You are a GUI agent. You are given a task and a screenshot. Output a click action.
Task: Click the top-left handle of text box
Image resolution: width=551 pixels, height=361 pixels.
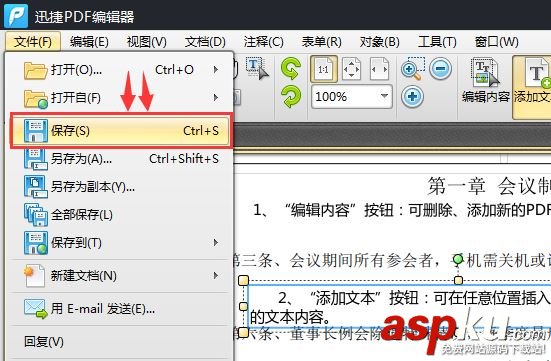(244, 280)
